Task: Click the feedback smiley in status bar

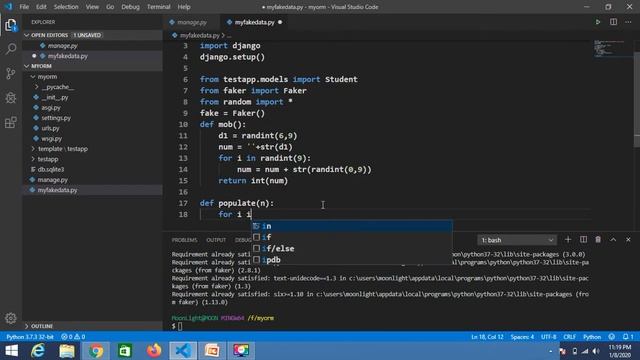Action: coord(611,337)
